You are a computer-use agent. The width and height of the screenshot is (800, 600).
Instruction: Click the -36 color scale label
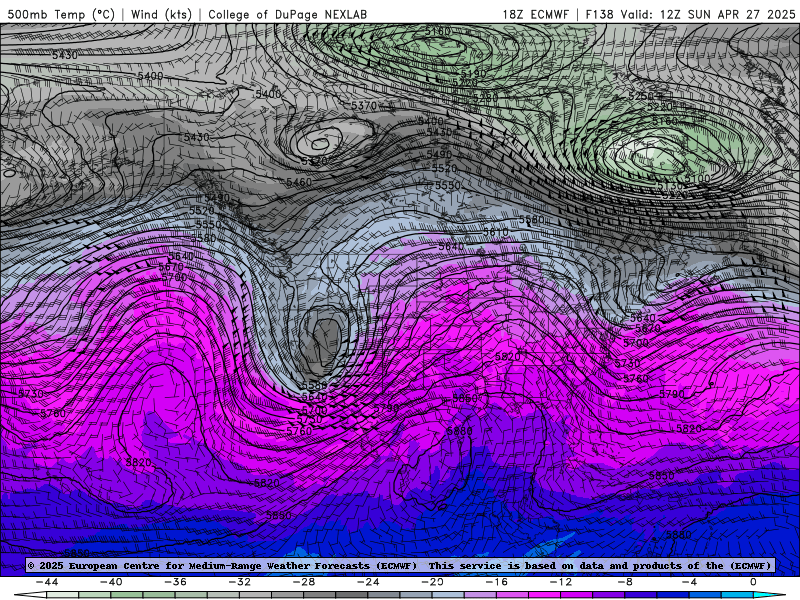(176, 582)
